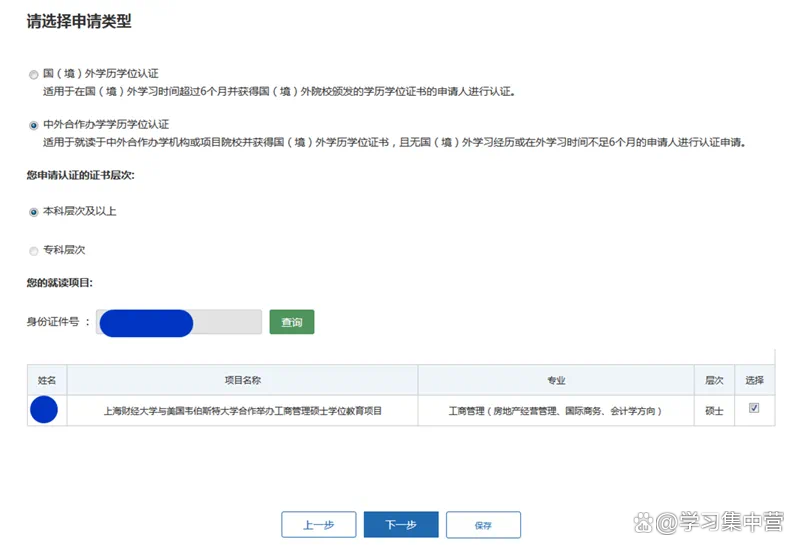Select 本科层次及以上 certificate level
The image size is (800, 551).
point(34,211)
